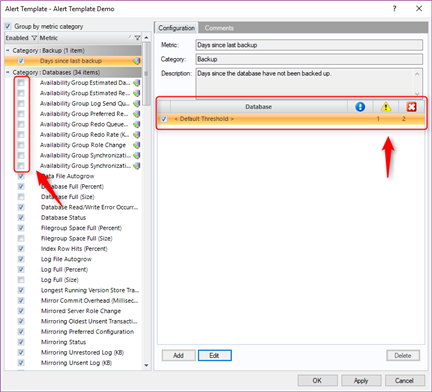The image size is (432, 392).
Task: Click the yellow warning threshold column icon
Action: pyautogui.click(x=386, y=107)
